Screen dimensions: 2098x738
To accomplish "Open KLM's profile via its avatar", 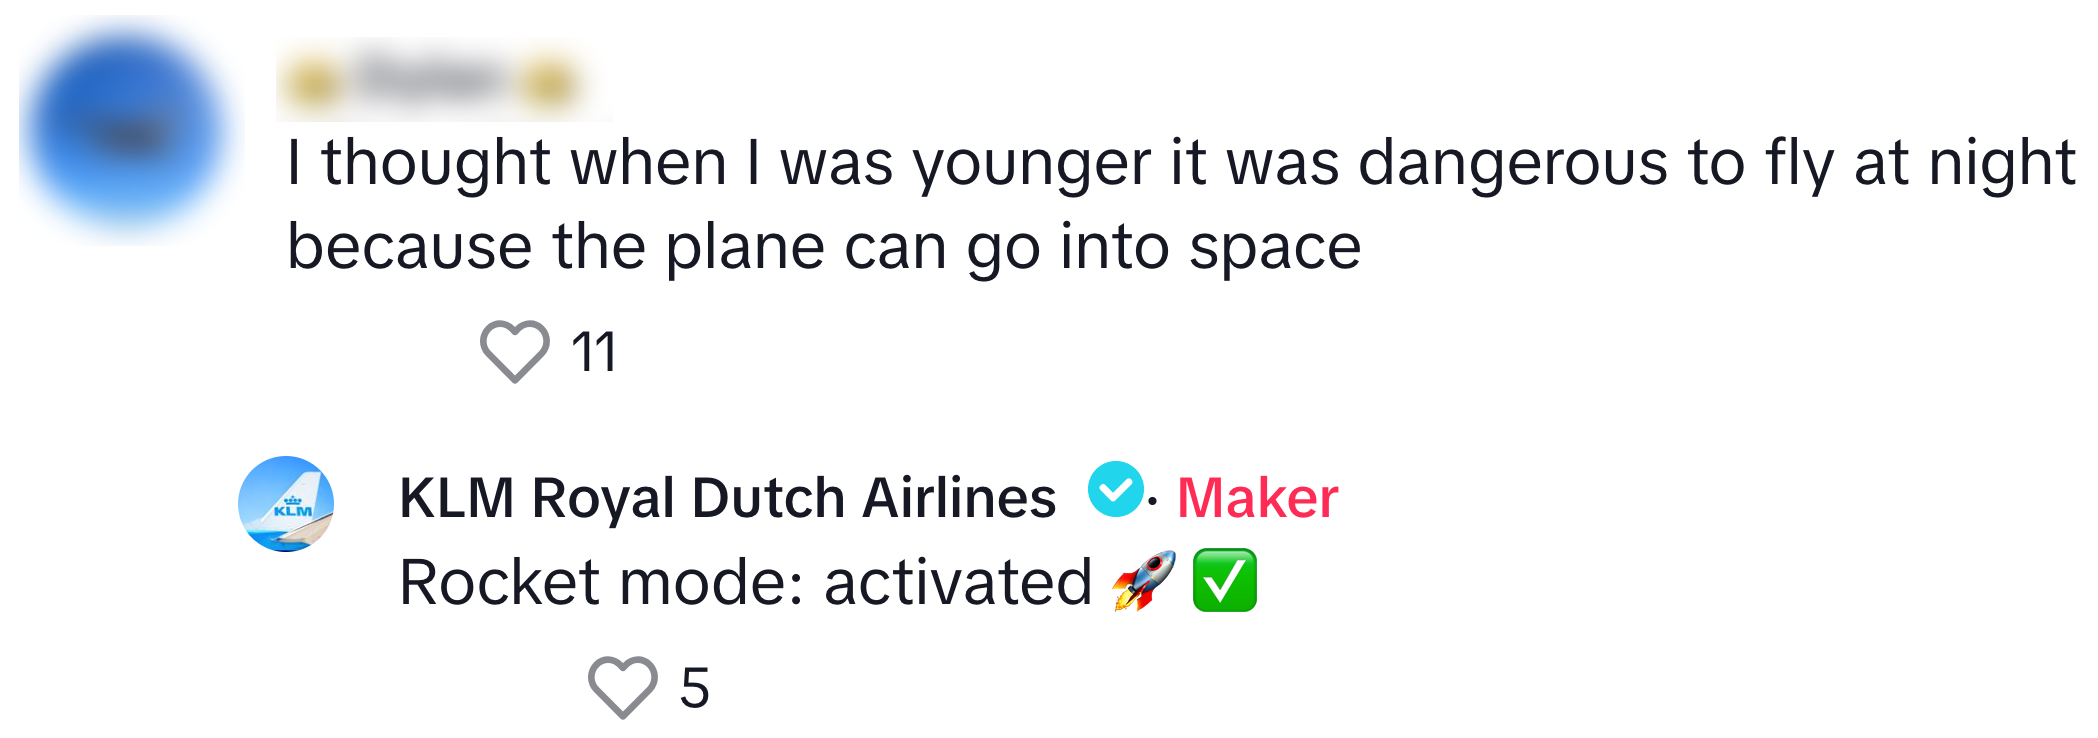I will 286,504.
